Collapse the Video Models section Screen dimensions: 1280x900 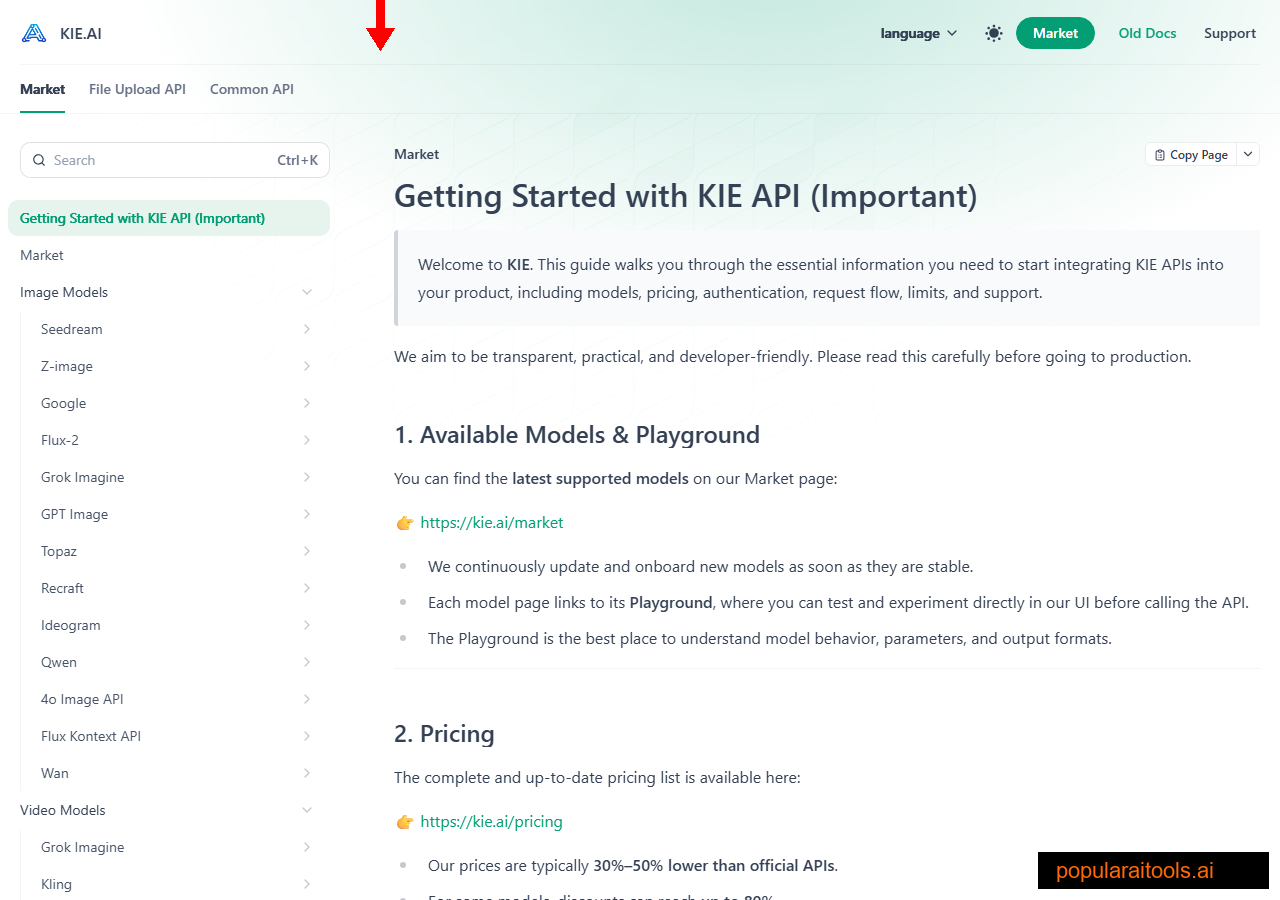tap(307, 810)
